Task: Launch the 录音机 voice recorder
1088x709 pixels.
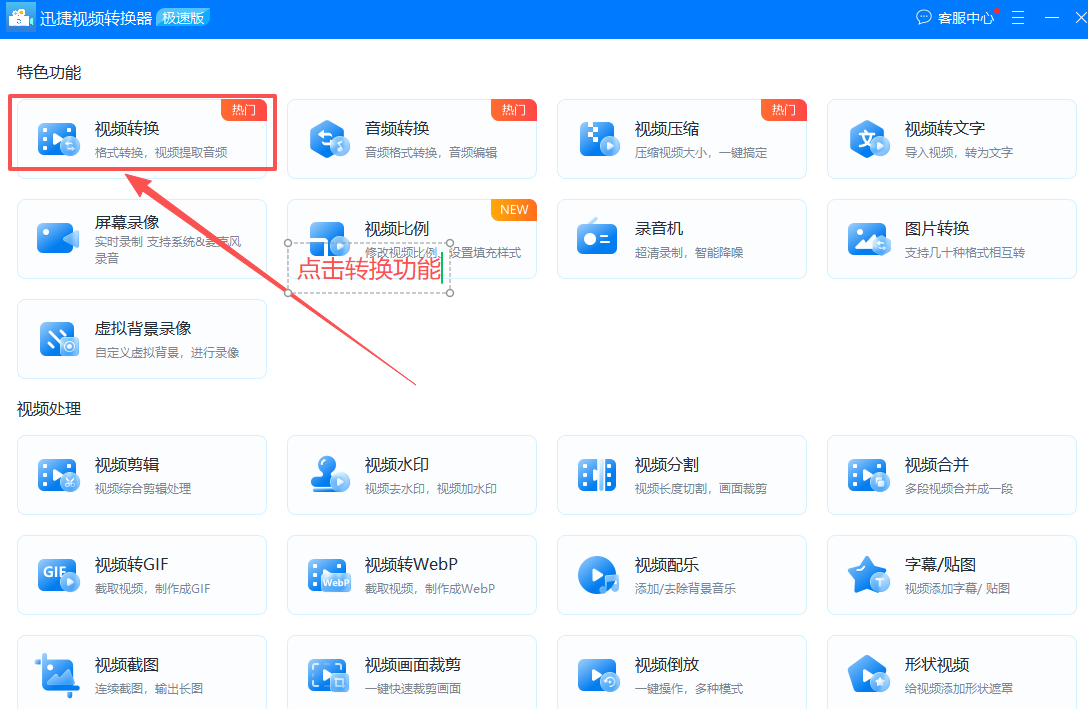Action: click(x=681, y=238)
